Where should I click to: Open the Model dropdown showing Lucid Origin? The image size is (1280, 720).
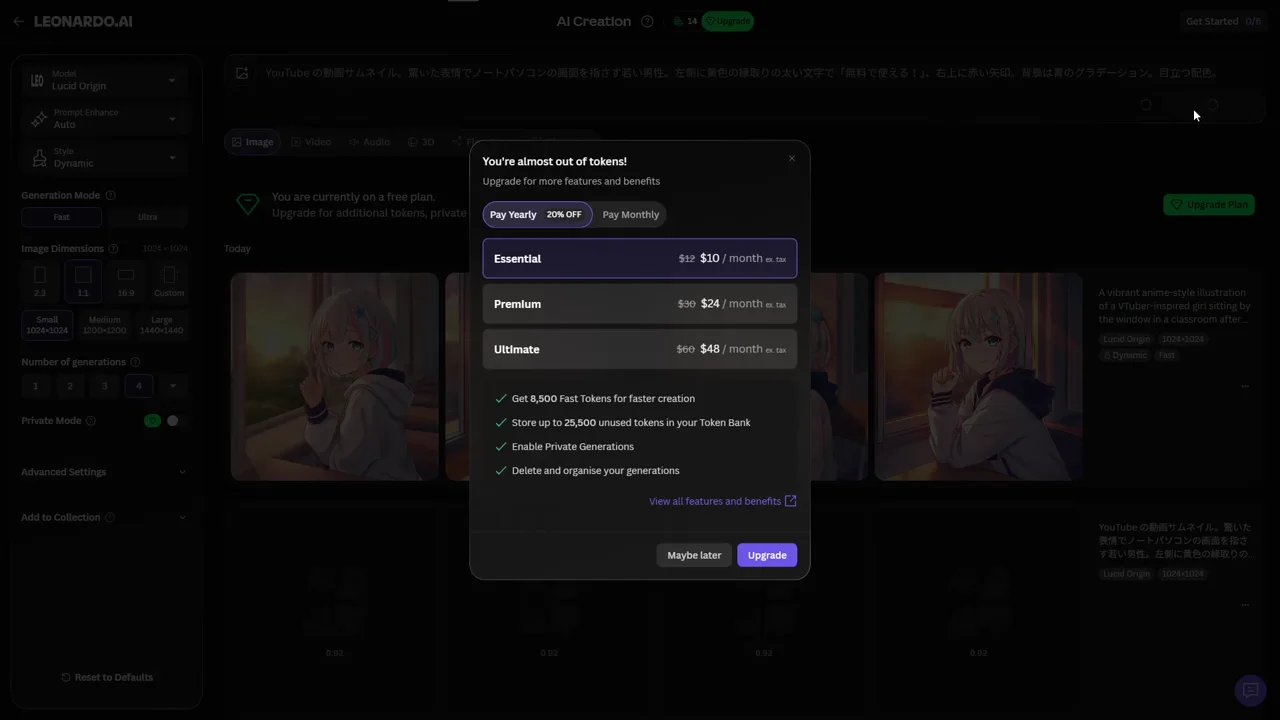pos(104,80)
